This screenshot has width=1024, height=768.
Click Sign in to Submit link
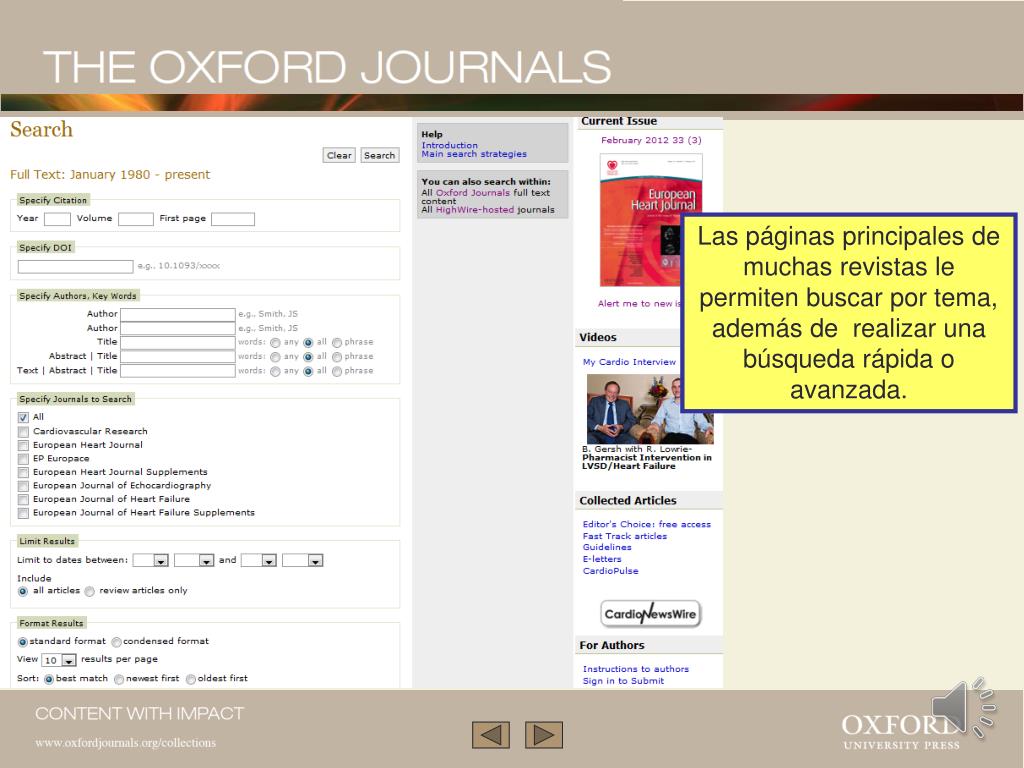coord(623,680)
